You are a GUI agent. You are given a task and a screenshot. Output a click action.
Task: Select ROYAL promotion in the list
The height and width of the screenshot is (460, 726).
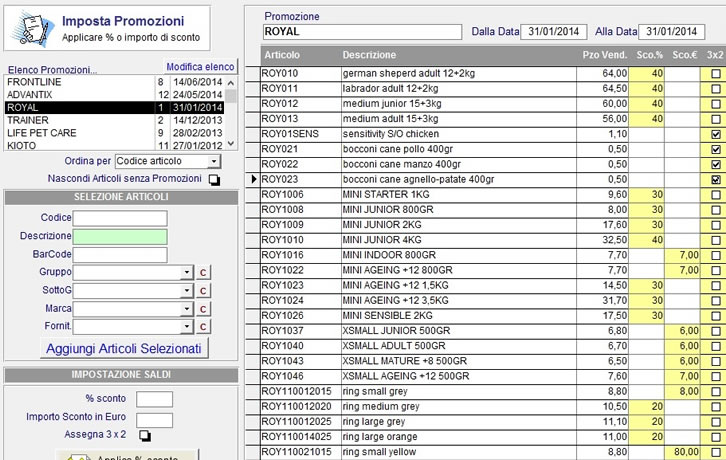coord(114,107)
